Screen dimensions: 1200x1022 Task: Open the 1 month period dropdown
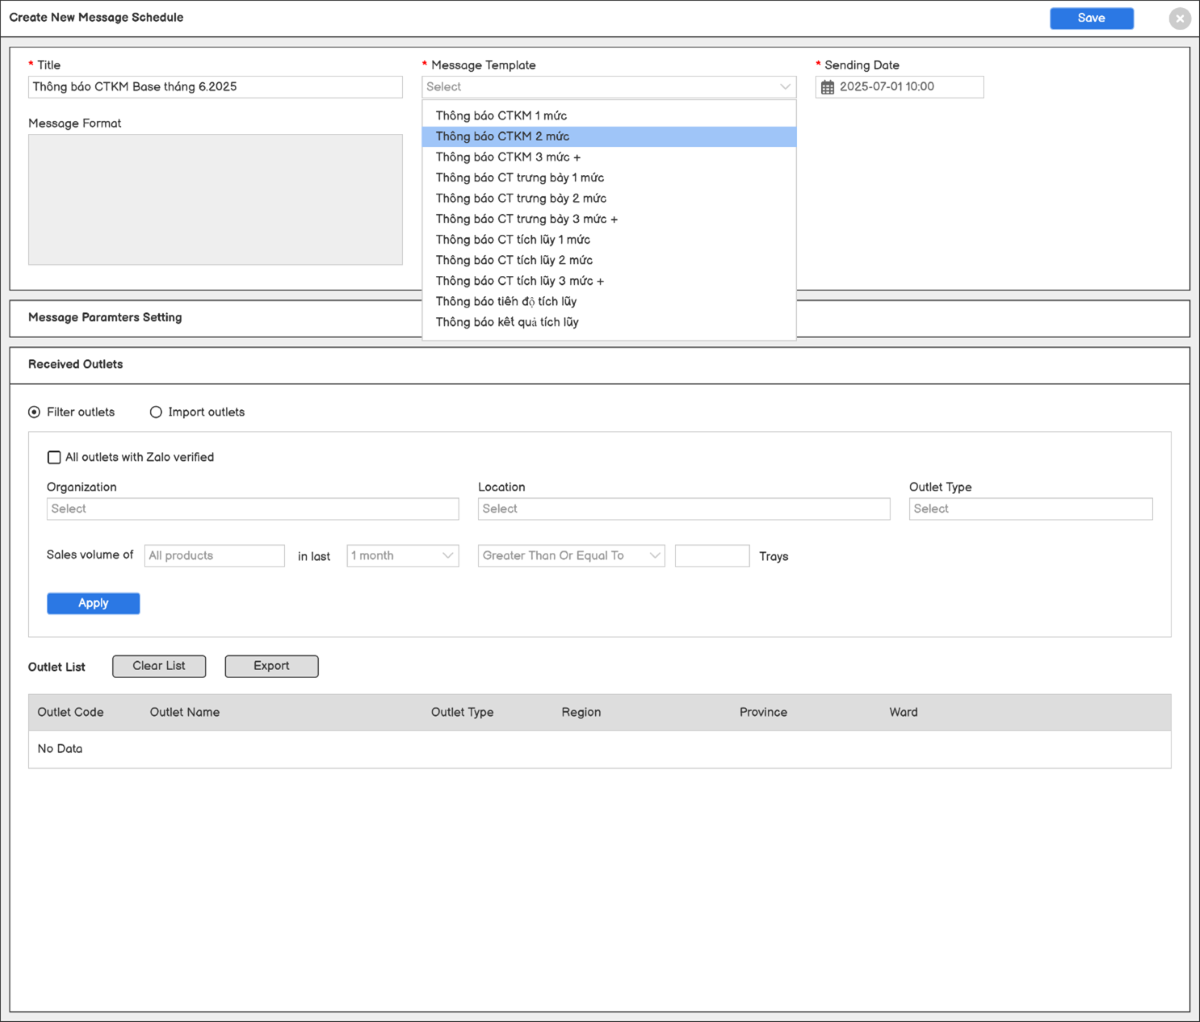click(x=402, y=556)
